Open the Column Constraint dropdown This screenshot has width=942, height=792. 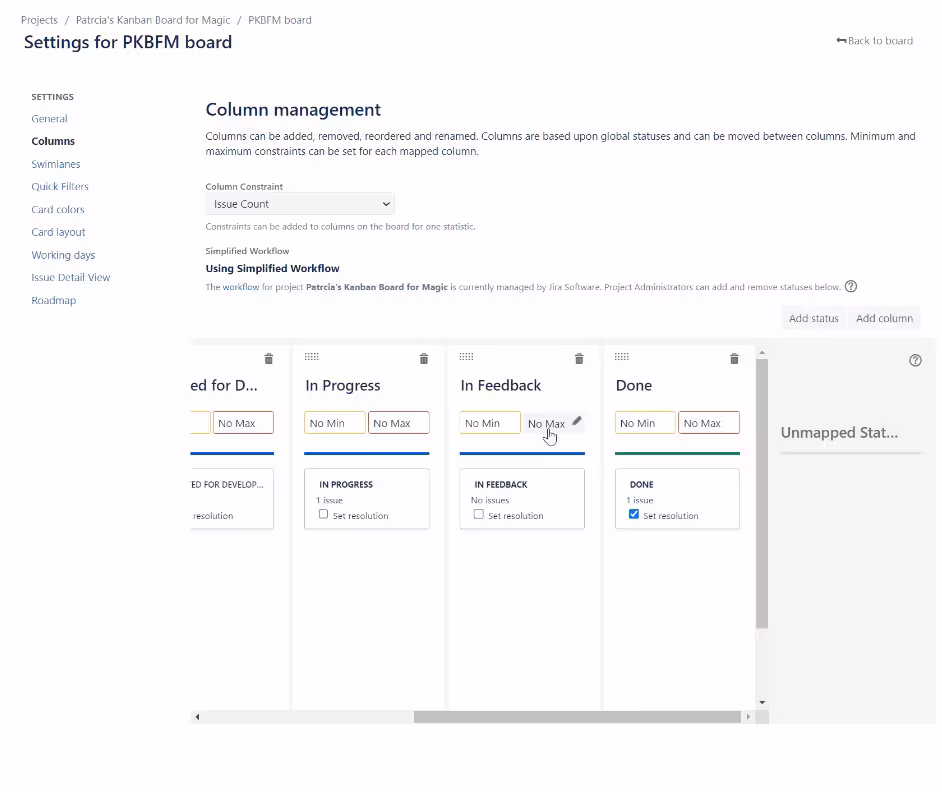tap(300, 204)
